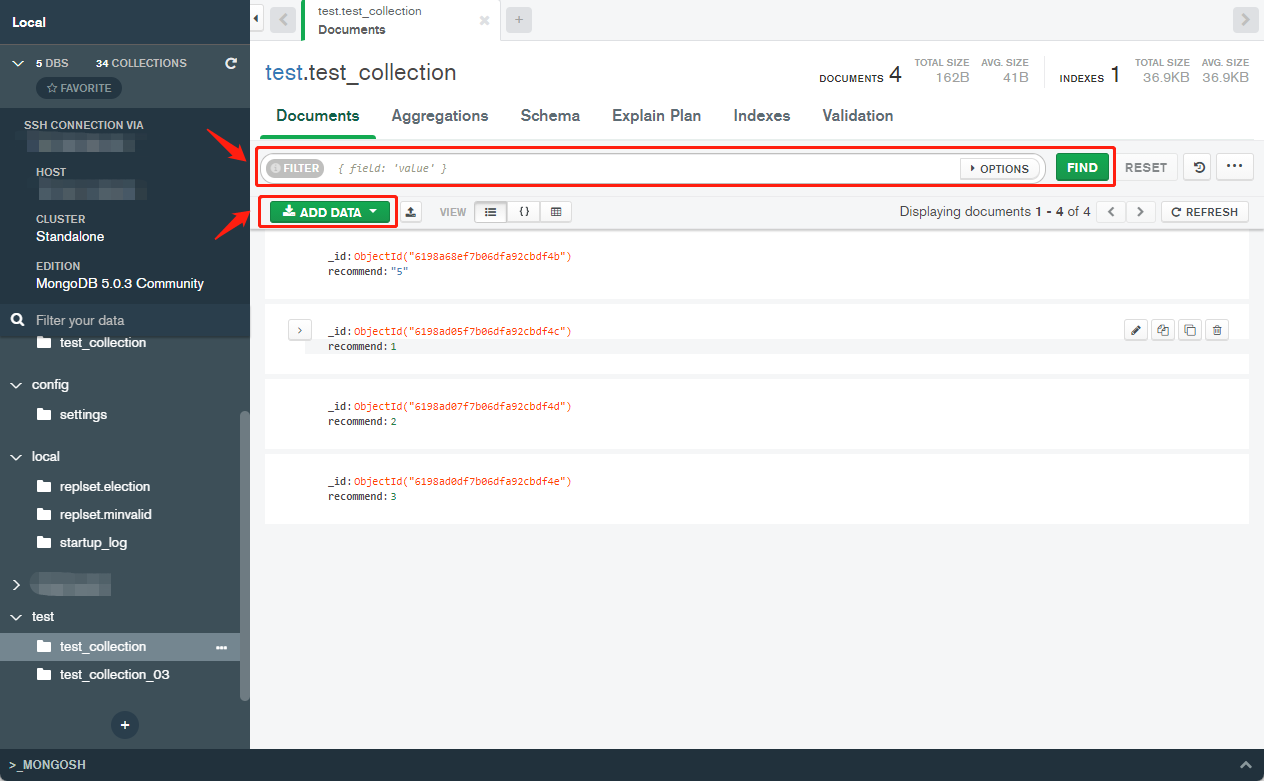Switch to Documents tab
The width and height of the screenshot is (1264, 781).
point(318,116)
